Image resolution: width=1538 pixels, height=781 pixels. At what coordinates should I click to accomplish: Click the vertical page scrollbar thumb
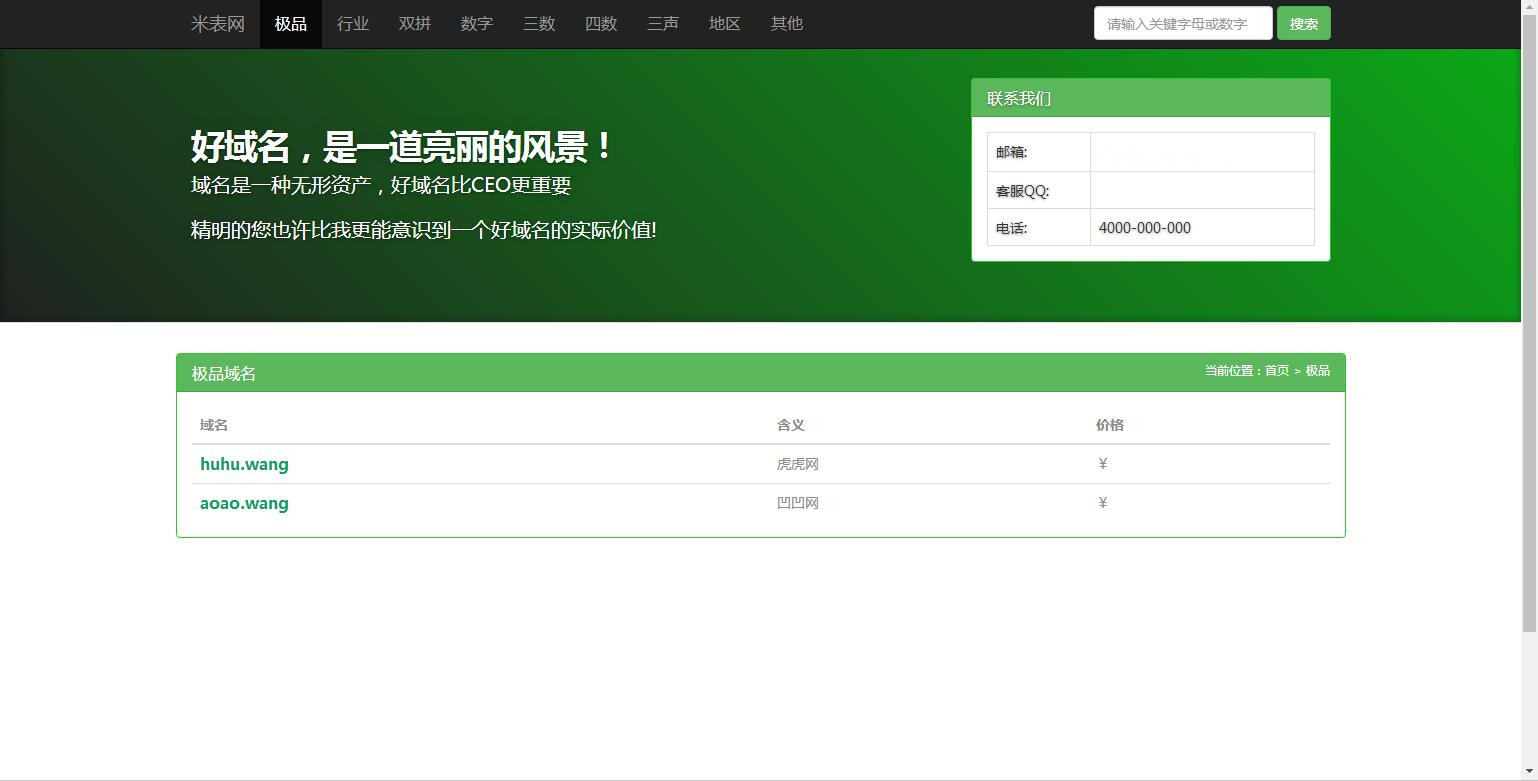[x=1529, y=323]
